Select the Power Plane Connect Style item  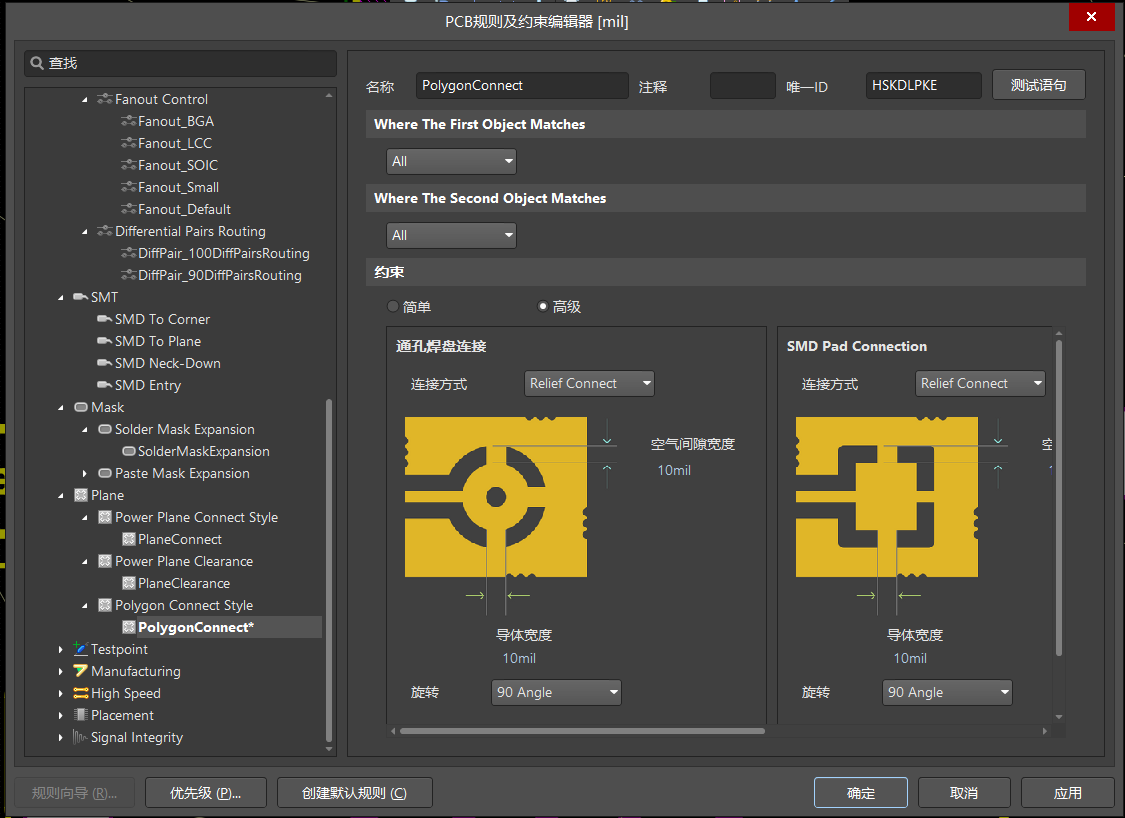(196, 517)
